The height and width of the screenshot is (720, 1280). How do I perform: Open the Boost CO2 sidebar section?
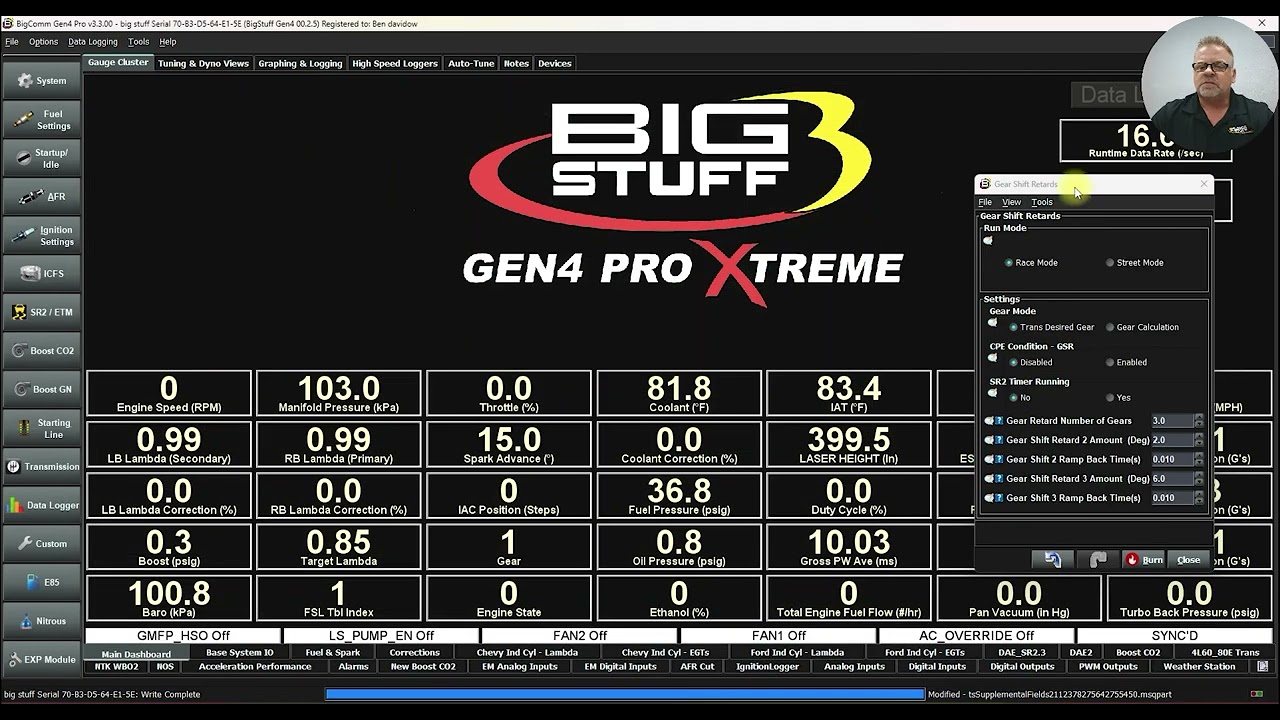coord(41,350)
